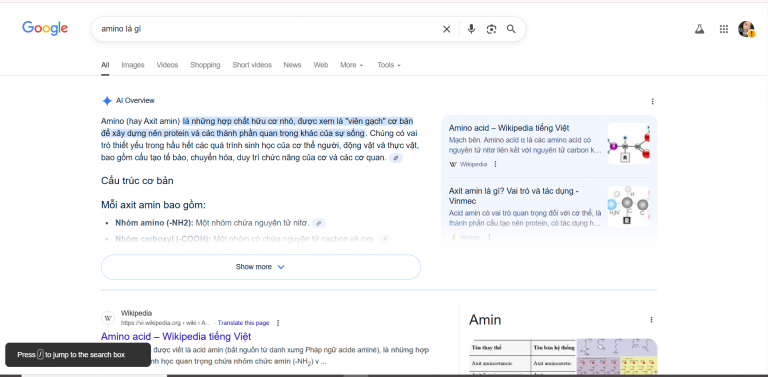Open Google Lens image search
This screenshot has width=768, height=377.
pos(491,29)
